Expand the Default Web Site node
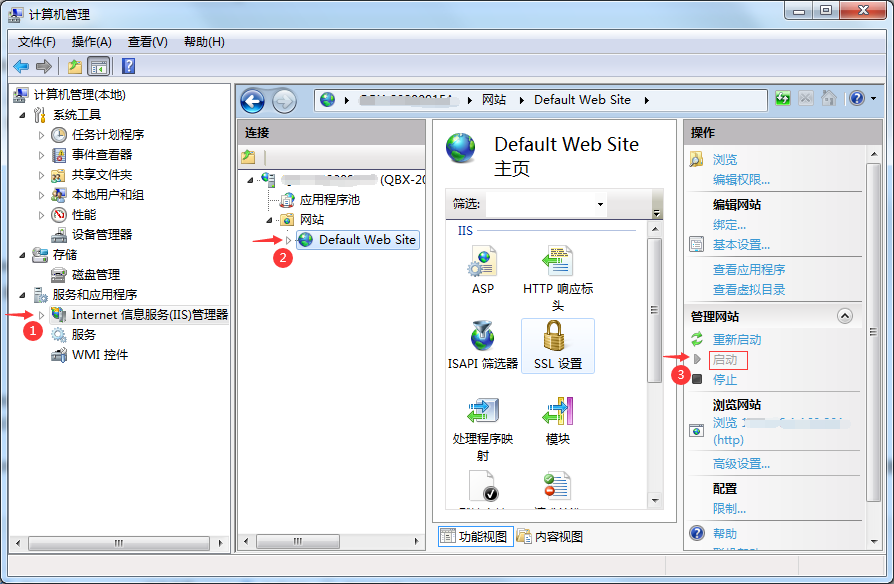894x584 pixels. pos(288,240)
